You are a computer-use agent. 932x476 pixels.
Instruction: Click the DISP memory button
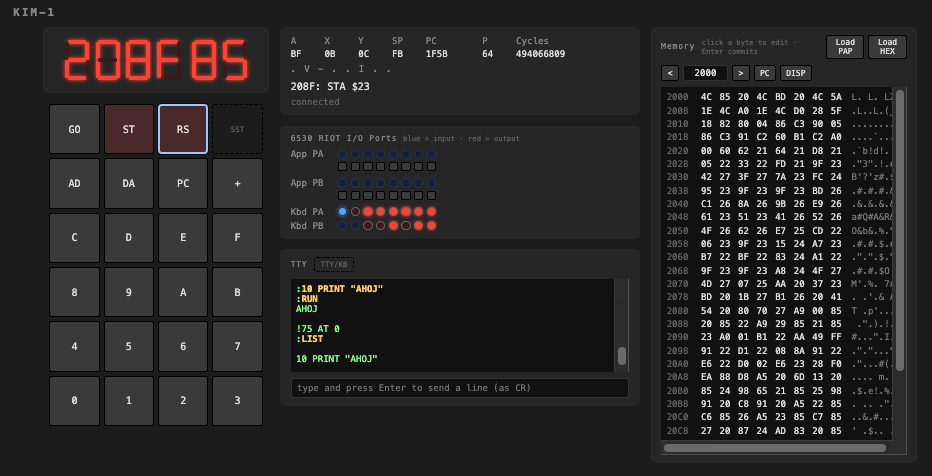pyautogui.click(x=796, y=73)
